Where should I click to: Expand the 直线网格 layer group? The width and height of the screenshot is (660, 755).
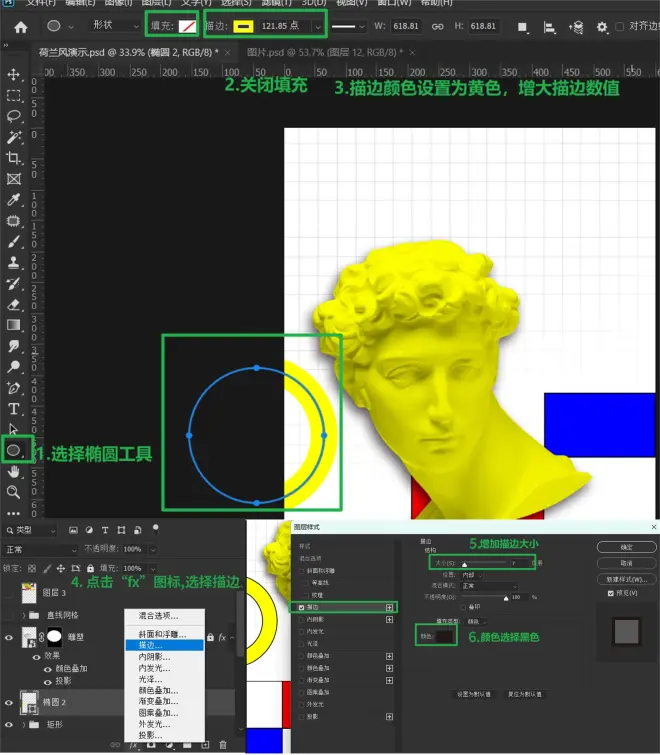(x=24, y=615)
